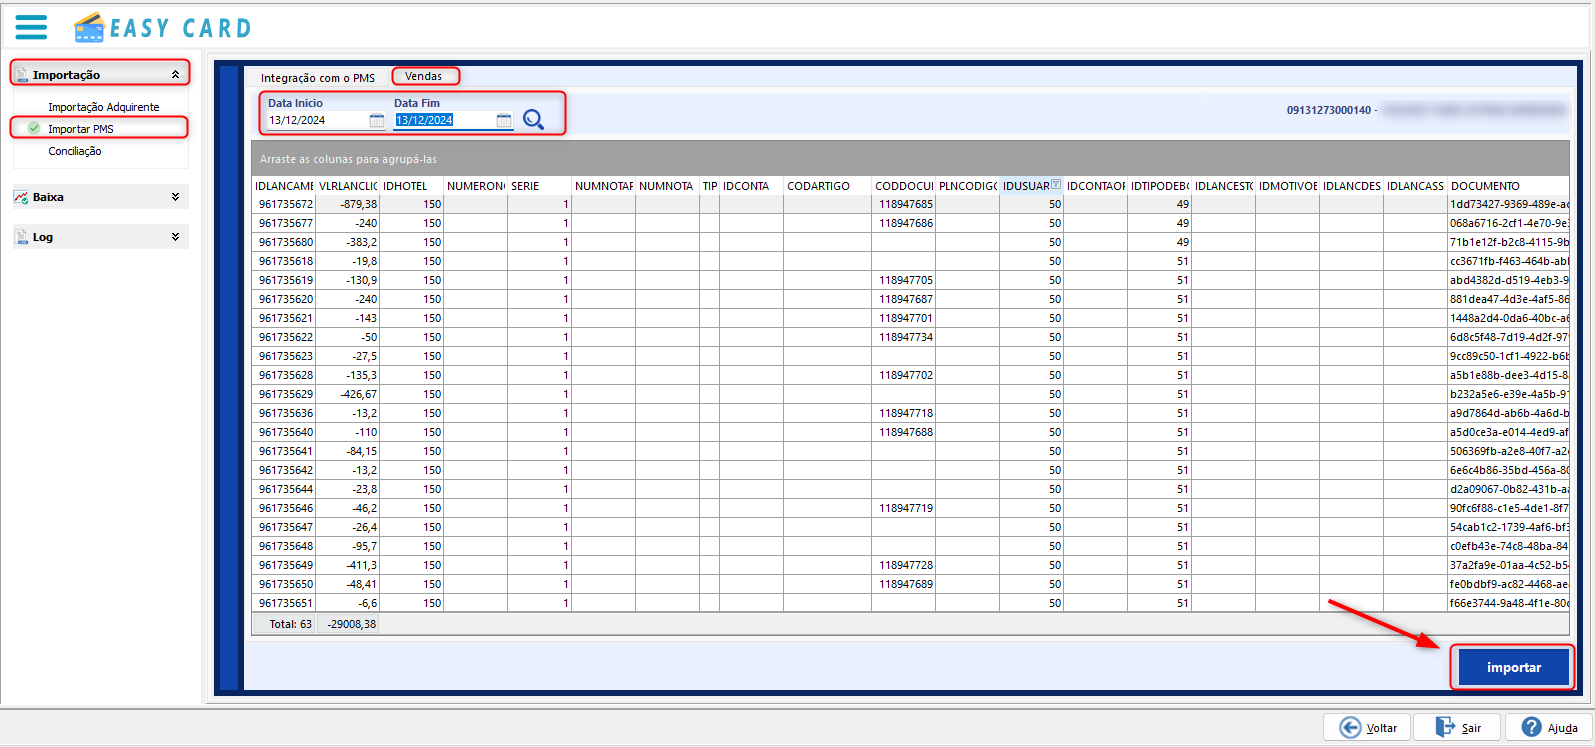Click the IDUSUAR column filter icon
This screenshot has height=747, width=1595.
click(x=1056, y=184)
